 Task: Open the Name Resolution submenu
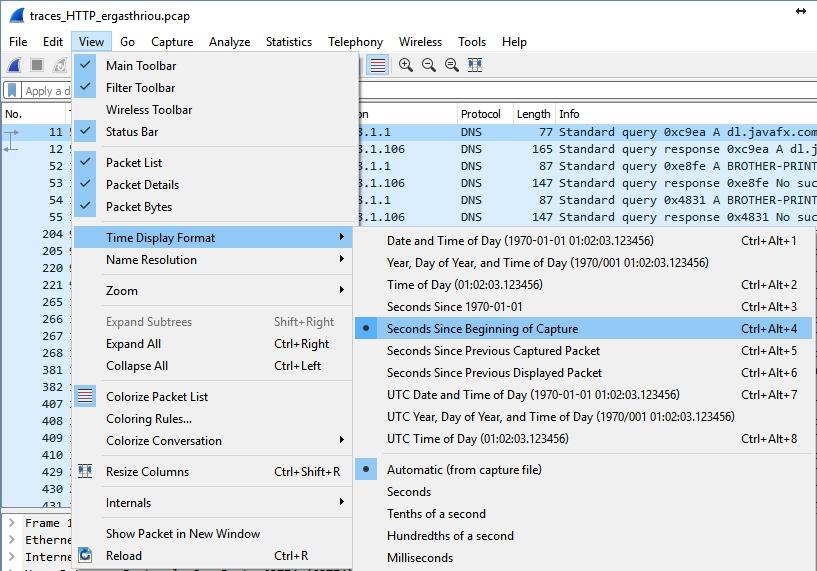(213, 259)
